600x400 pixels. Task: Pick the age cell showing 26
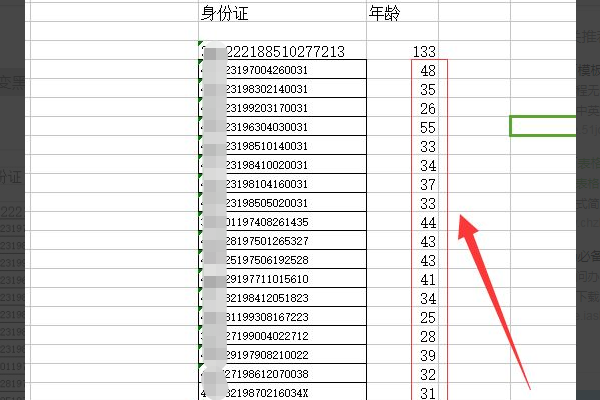(x=403, y=107)
